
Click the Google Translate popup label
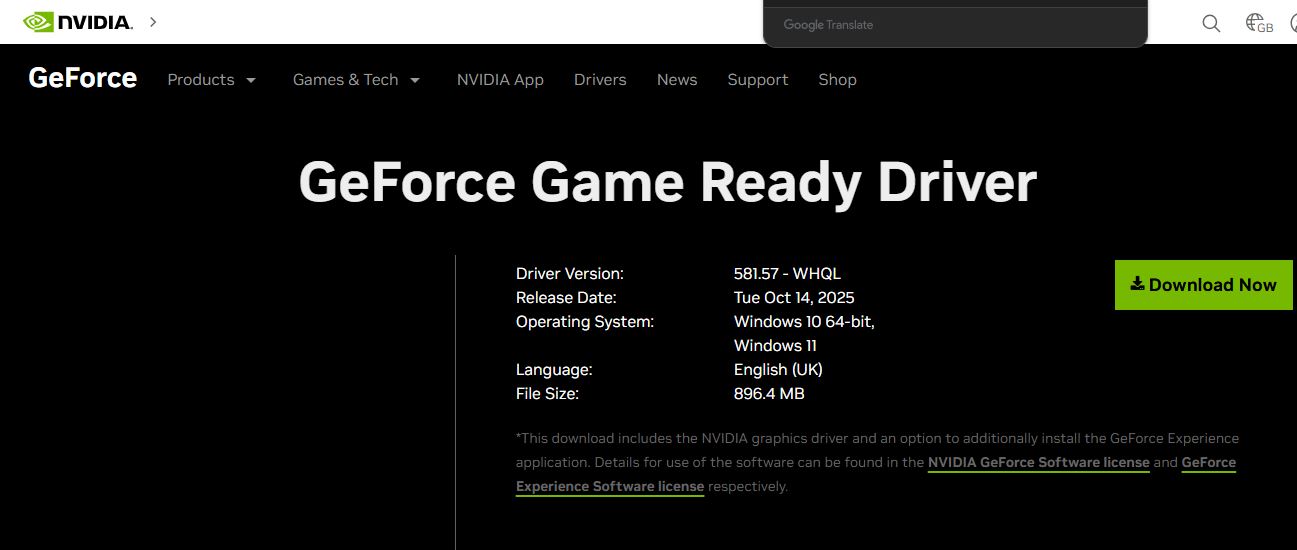point(828,25)
